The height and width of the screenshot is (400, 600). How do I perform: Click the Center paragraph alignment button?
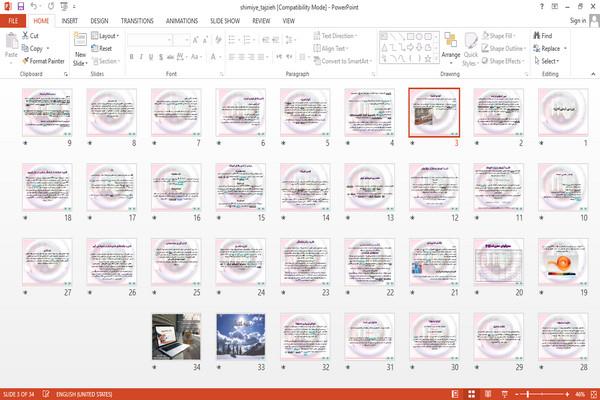[x=241, y=57]
